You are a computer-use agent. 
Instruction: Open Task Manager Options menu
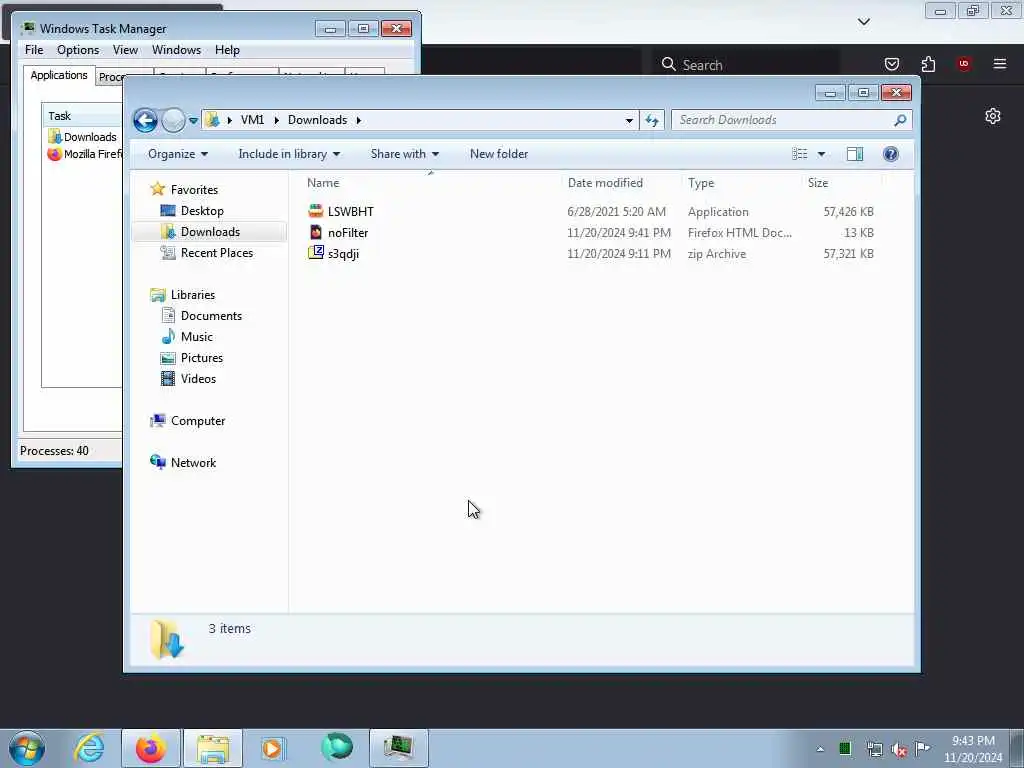click(x=78, y=50)
